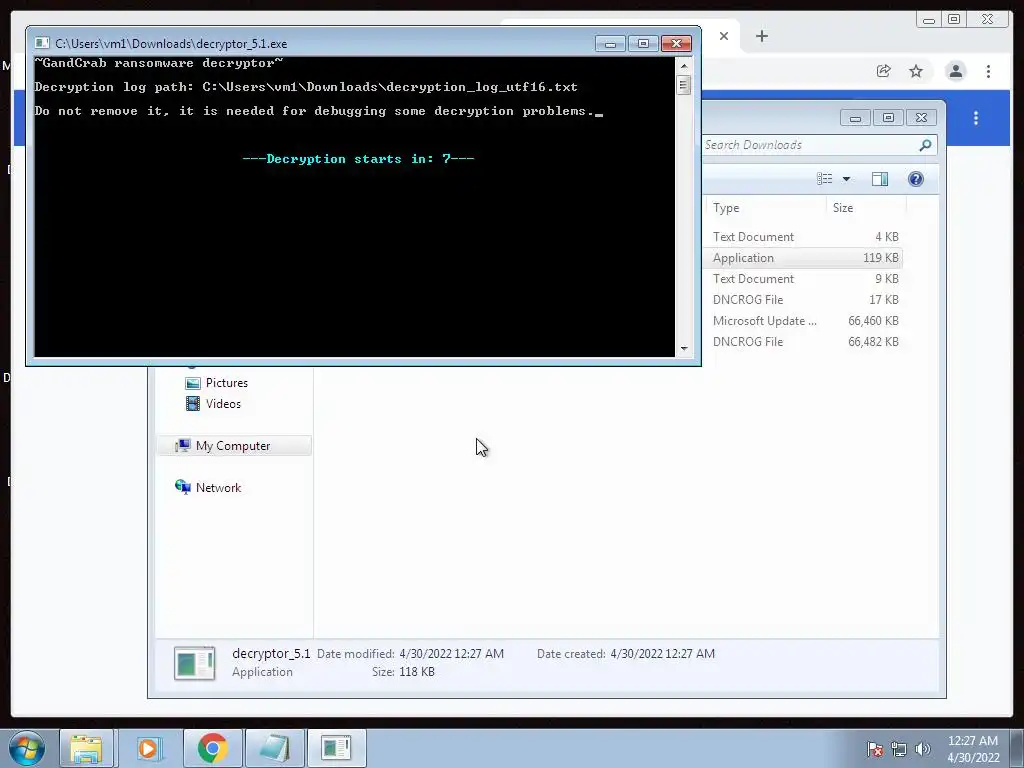
Task: Maximize the Downloads Explorer window
Action: coord(888,118)
